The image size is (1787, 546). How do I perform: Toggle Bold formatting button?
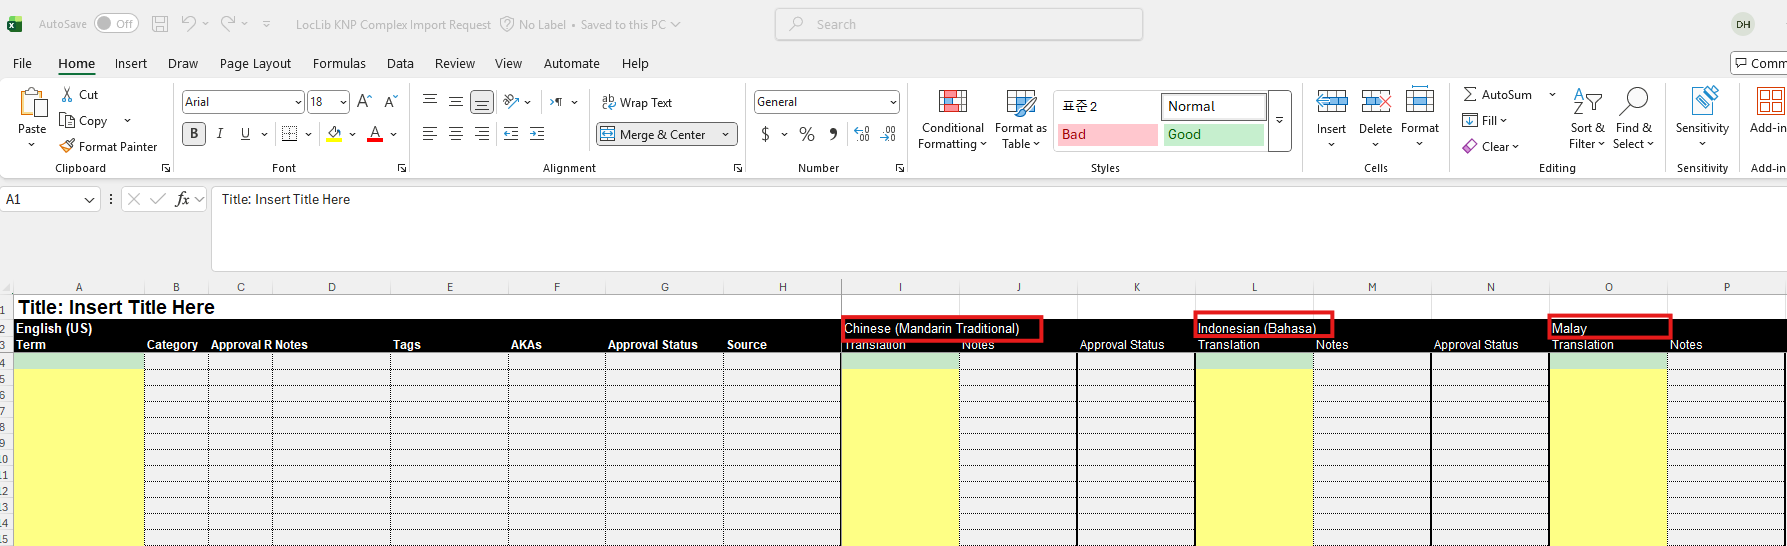coord(194,134)
